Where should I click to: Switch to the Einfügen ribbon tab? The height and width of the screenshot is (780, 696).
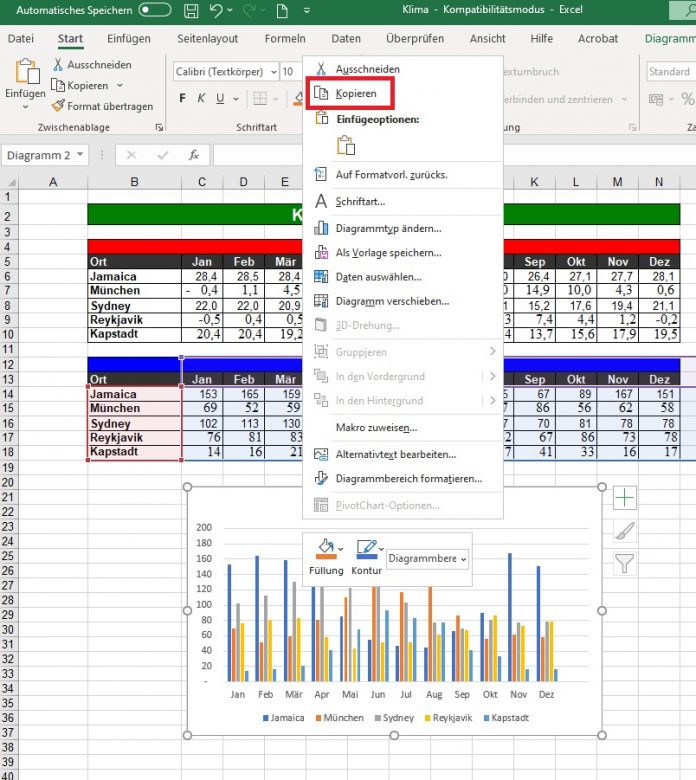pos(128,38)
